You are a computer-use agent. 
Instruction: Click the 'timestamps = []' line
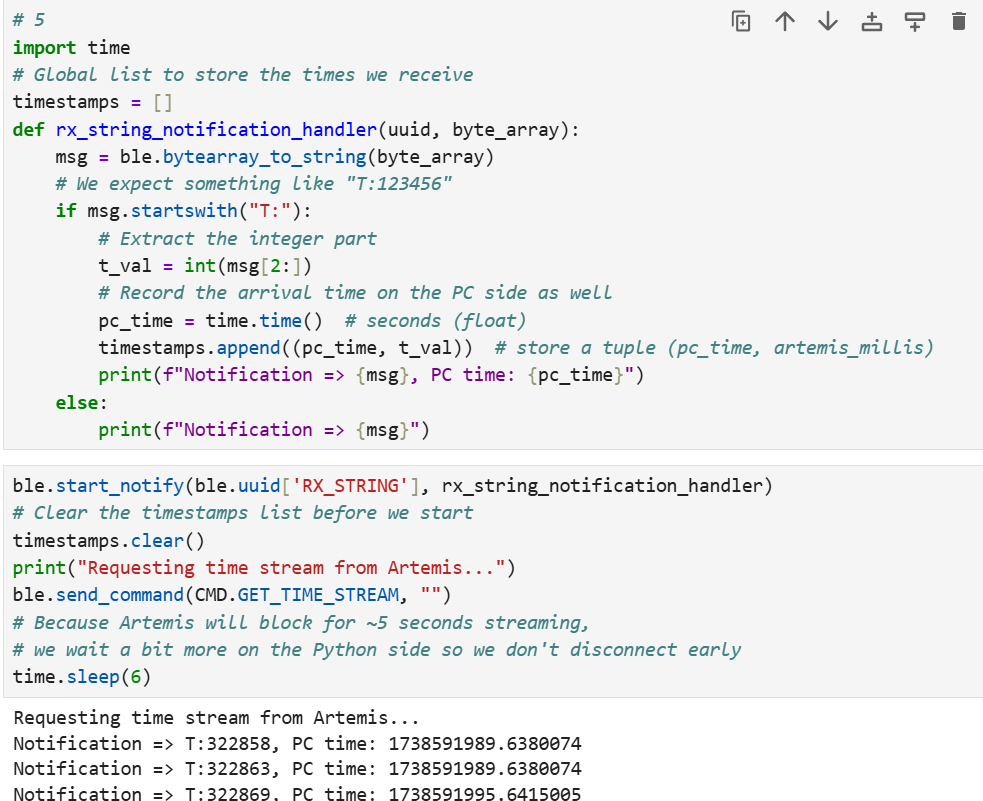[92, 102]
